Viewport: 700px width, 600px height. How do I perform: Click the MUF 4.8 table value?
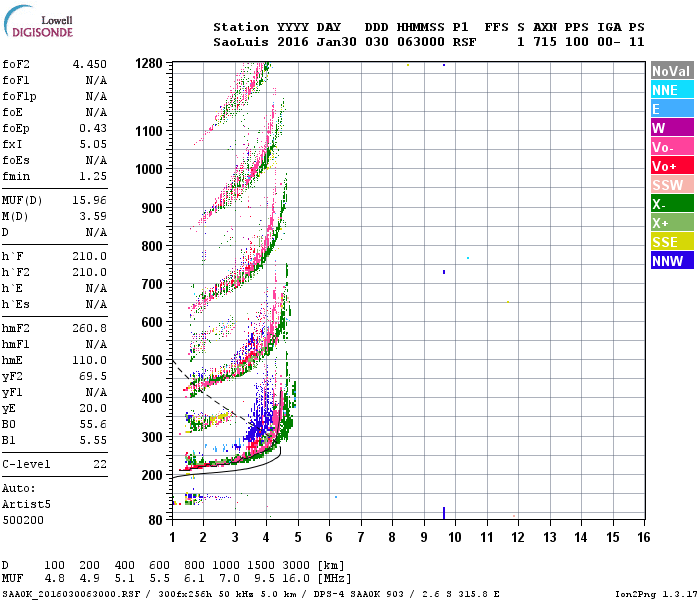(x=54, y=579)
